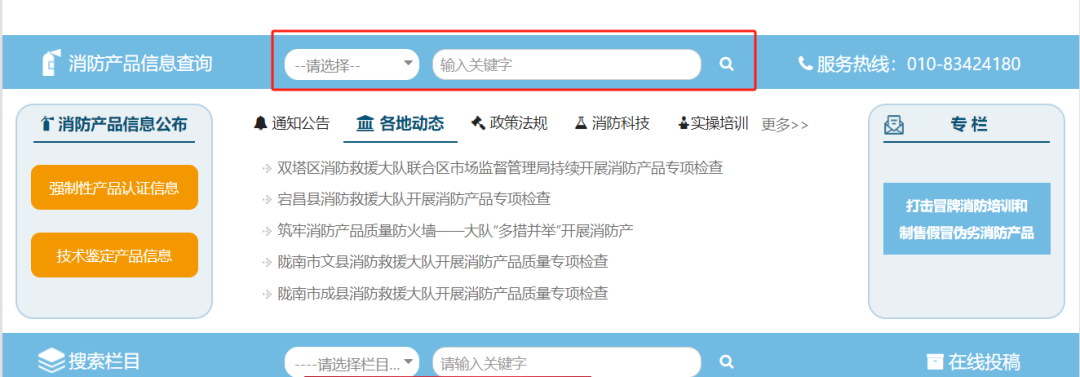Open news item 筑牢消防产品质量防火墙
Image resolution: width=1080 pixels, height=377 pixels.
tap(455, 231)
